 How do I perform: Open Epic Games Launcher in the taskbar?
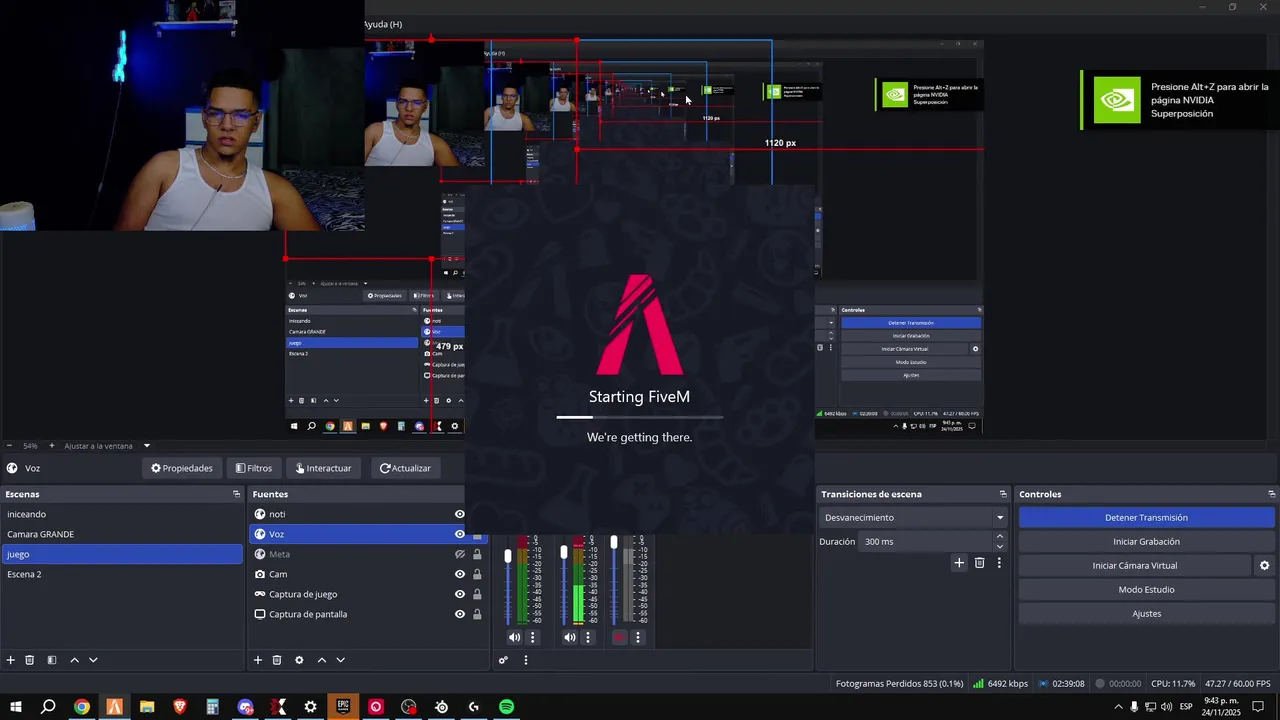pyautogui.click(x=343, y=707)
